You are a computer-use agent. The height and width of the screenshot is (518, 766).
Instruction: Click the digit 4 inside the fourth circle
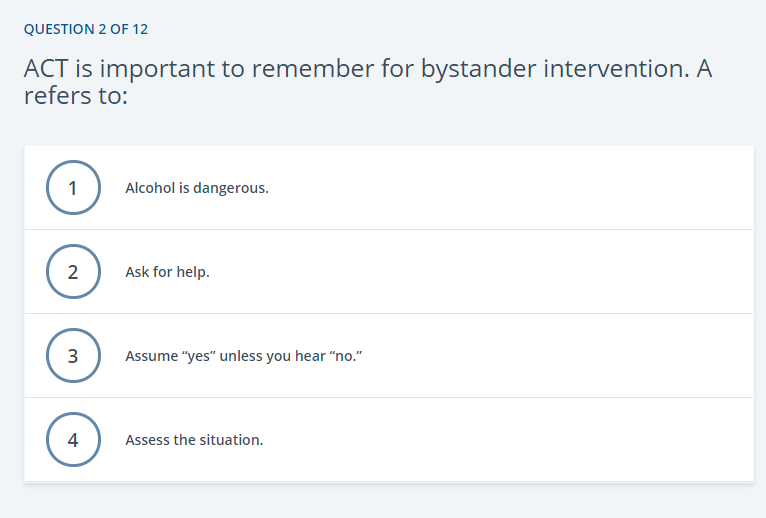[x=73, y=440]
